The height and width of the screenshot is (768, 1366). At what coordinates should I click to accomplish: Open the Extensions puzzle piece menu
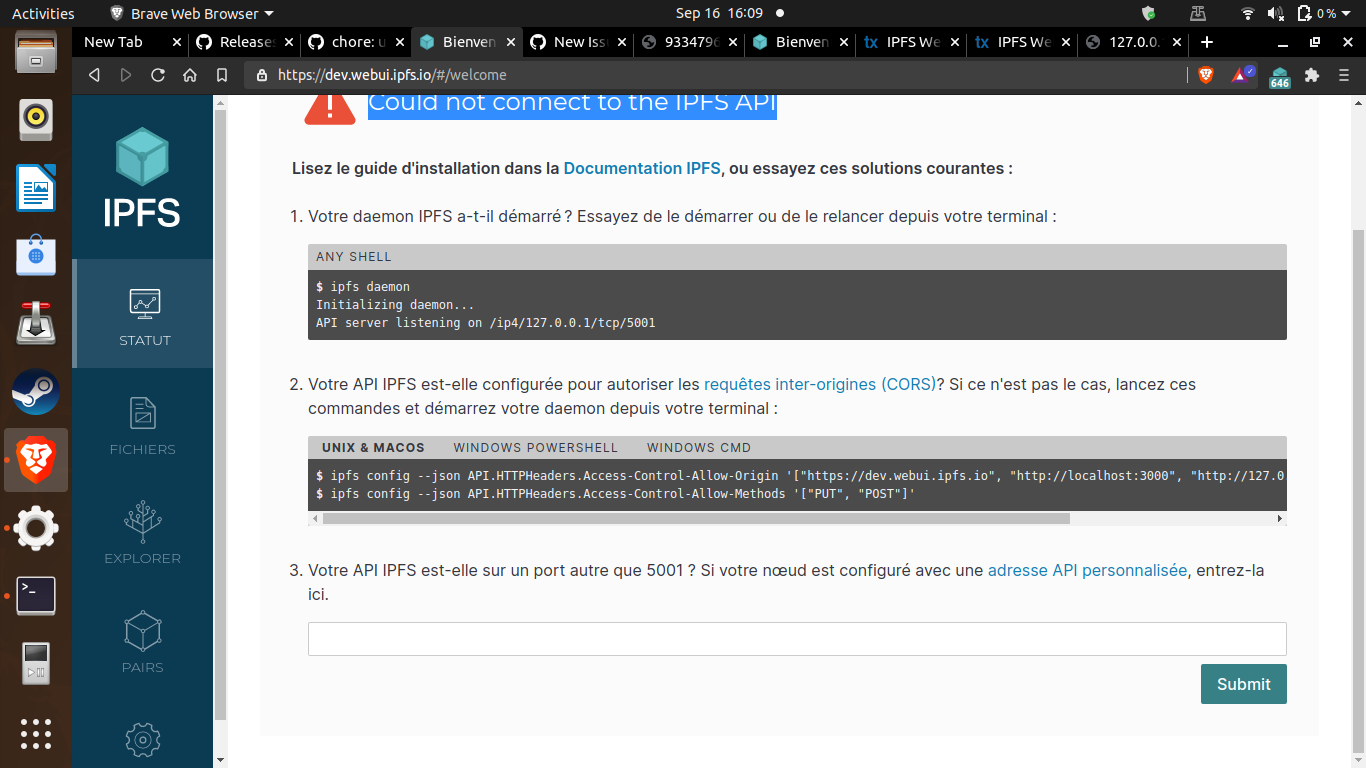point(1312,75)
